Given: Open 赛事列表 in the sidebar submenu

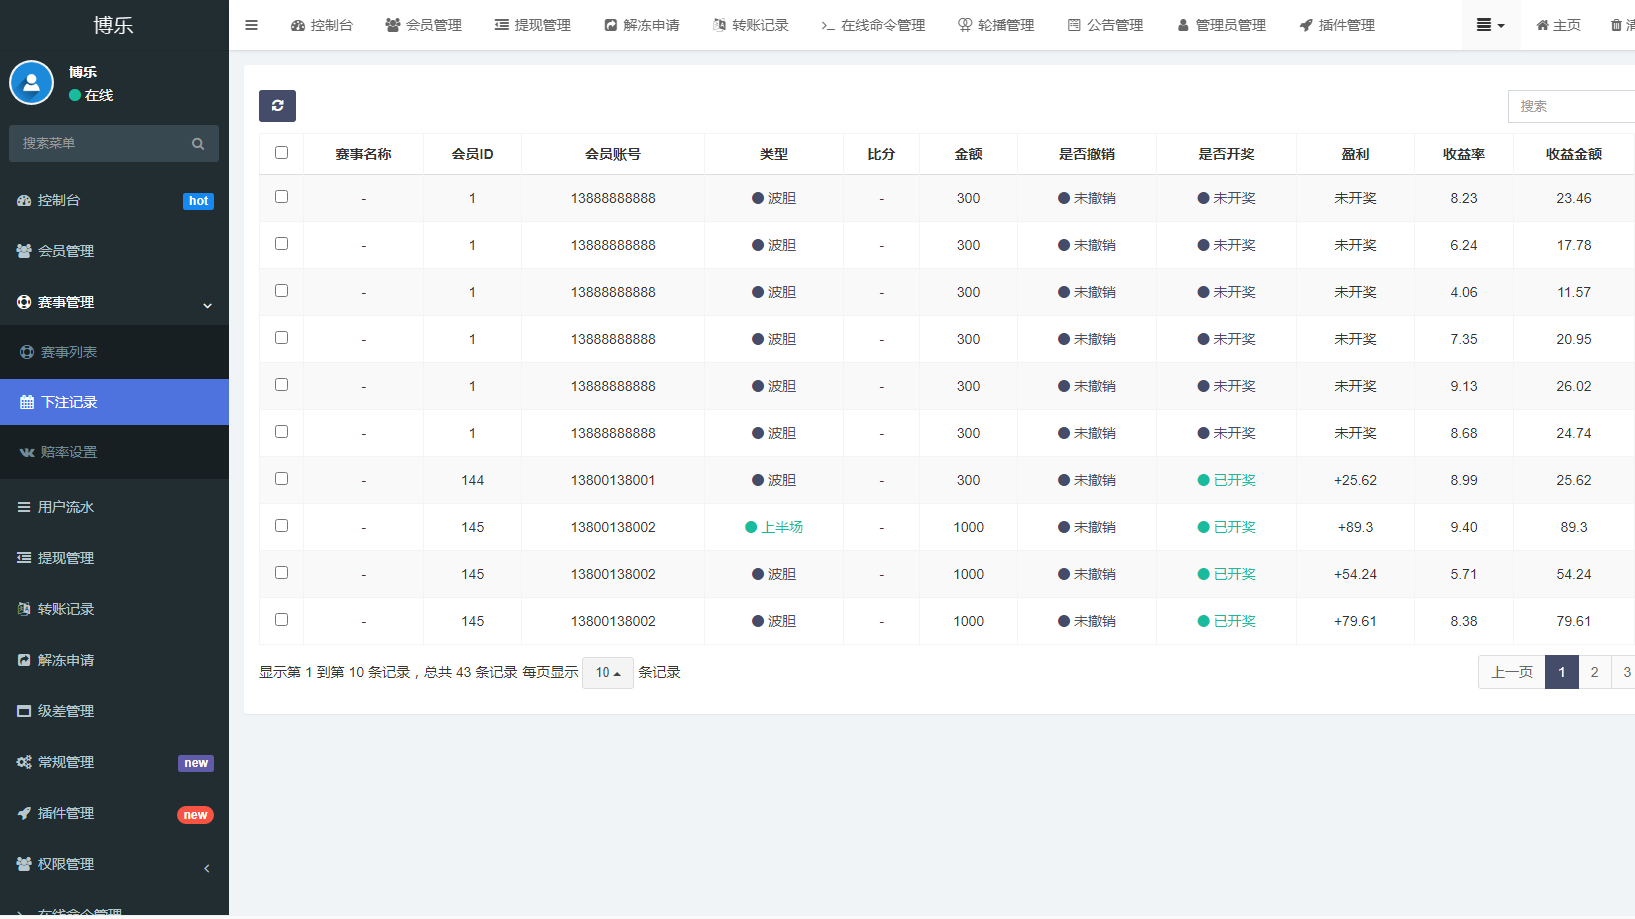Looking at the screenshot, I should 69,352.
